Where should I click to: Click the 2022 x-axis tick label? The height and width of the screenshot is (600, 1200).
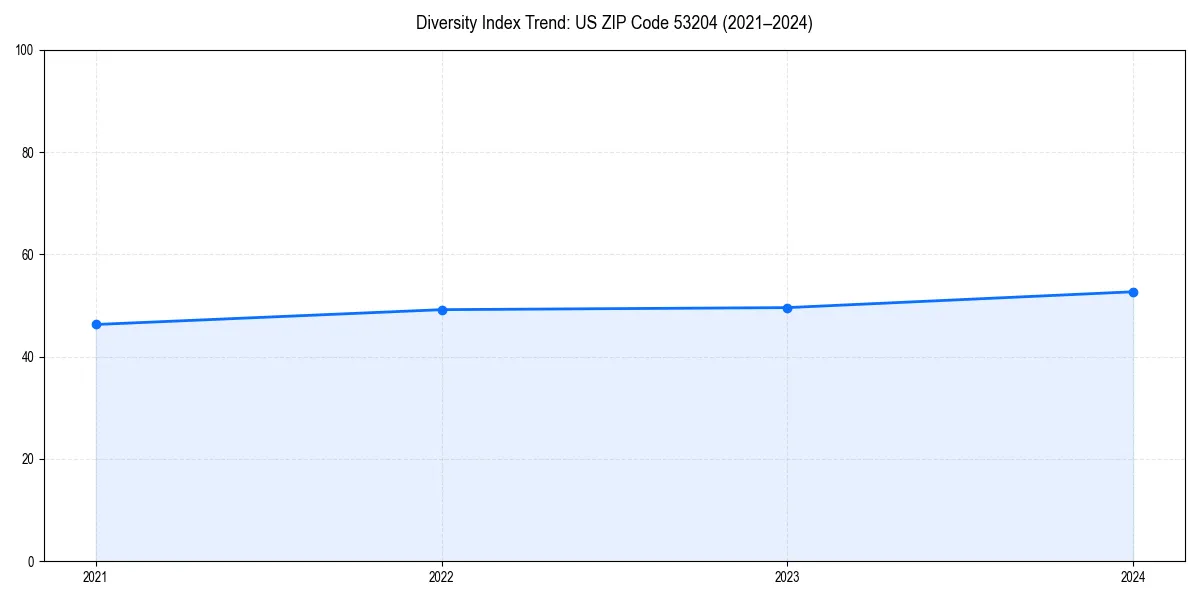click(x=441, y=577)
